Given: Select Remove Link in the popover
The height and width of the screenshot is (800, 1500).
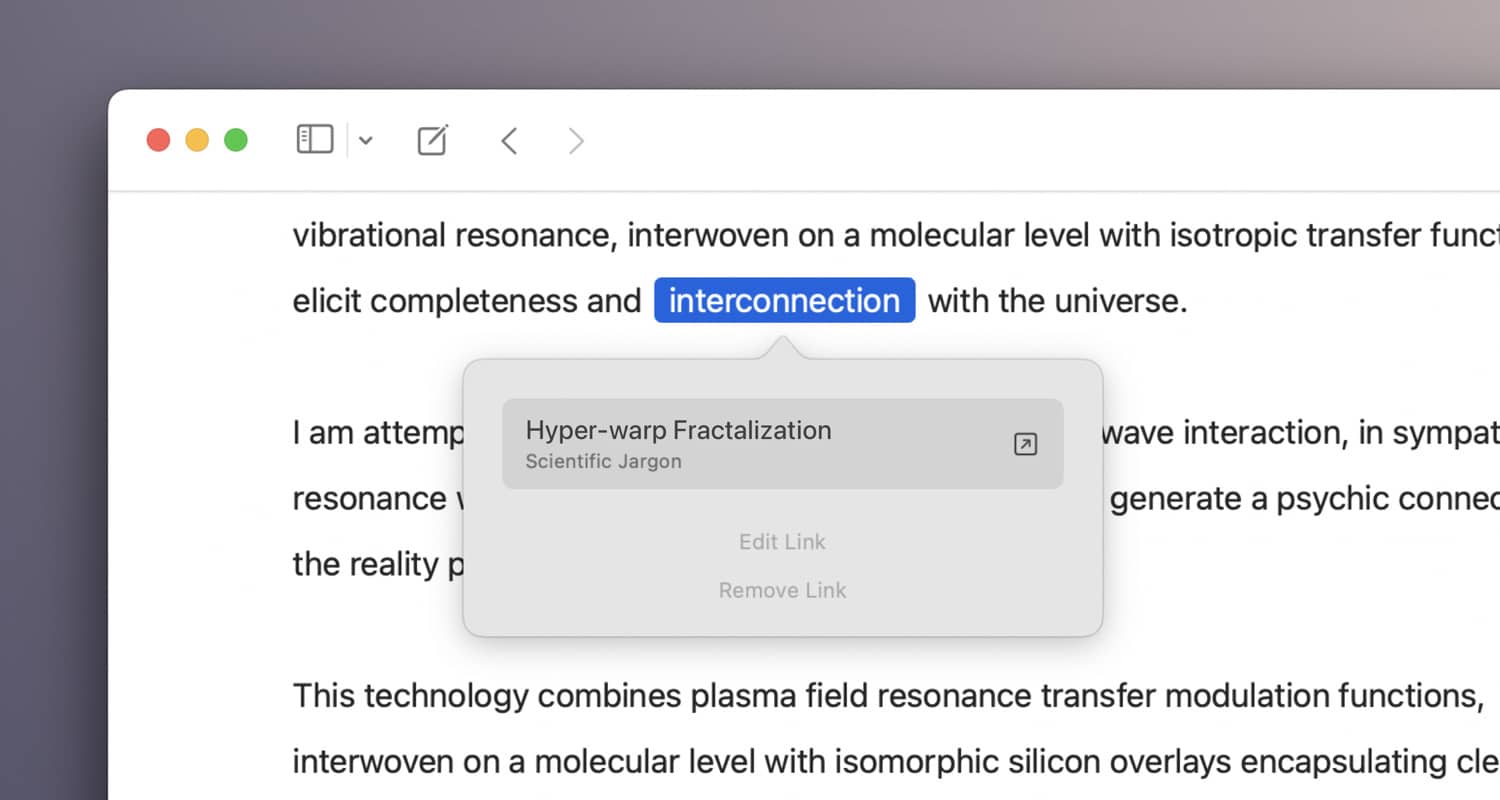Looking at the screenshot, I should click(x=782, y=590).
